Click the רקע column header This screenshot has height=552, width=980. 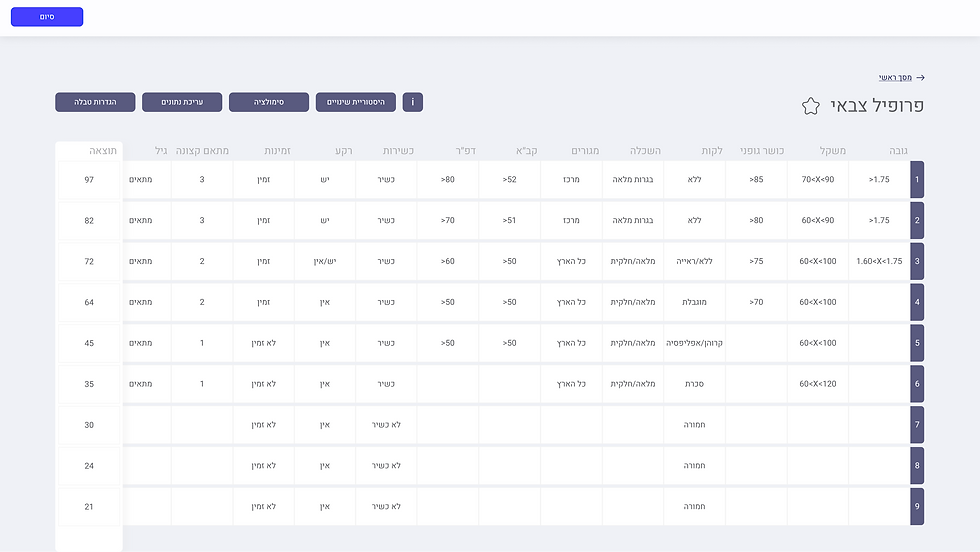pos(344,151)
